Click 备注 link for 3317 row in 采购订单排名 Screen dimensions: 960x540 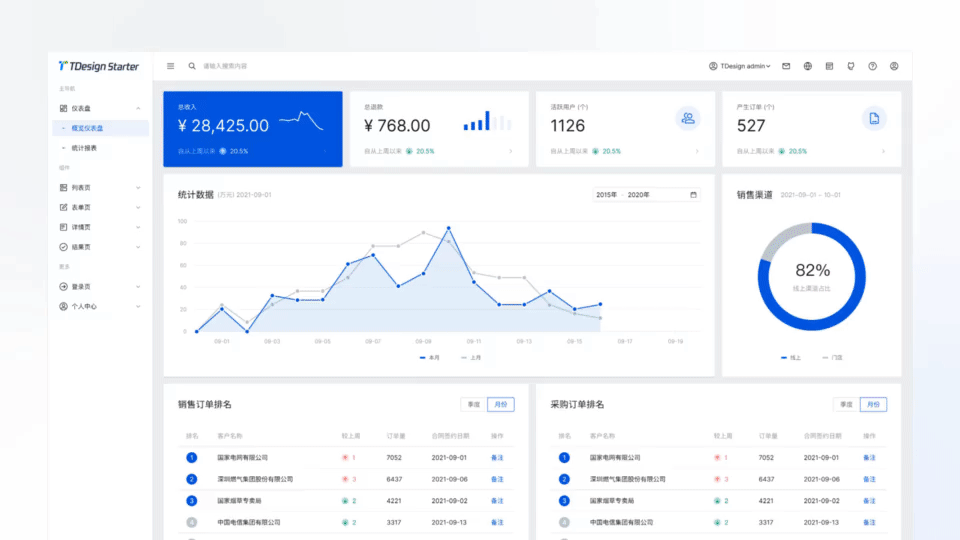pos(869,522)
